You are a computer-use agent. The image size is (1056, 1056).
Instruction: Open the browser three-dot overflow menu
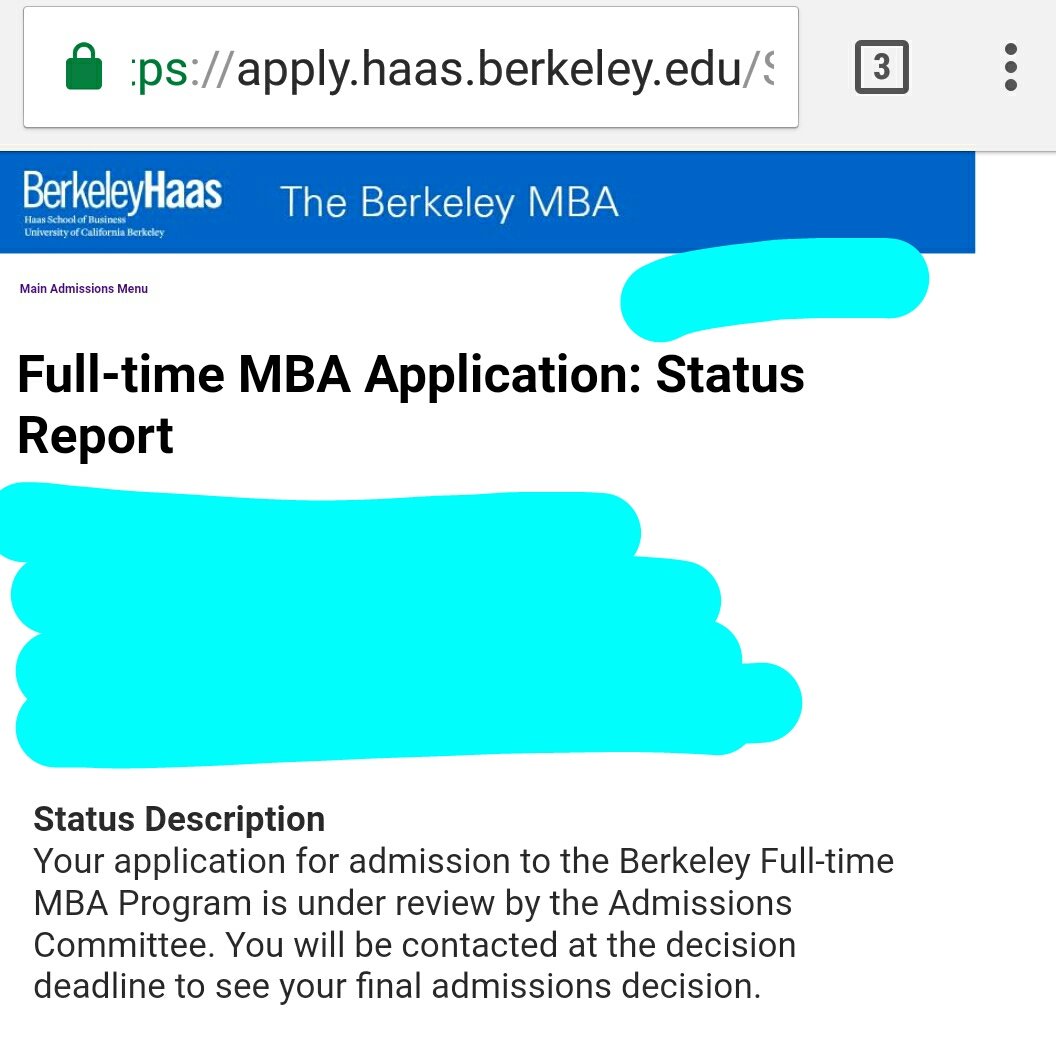(1010, 67)
